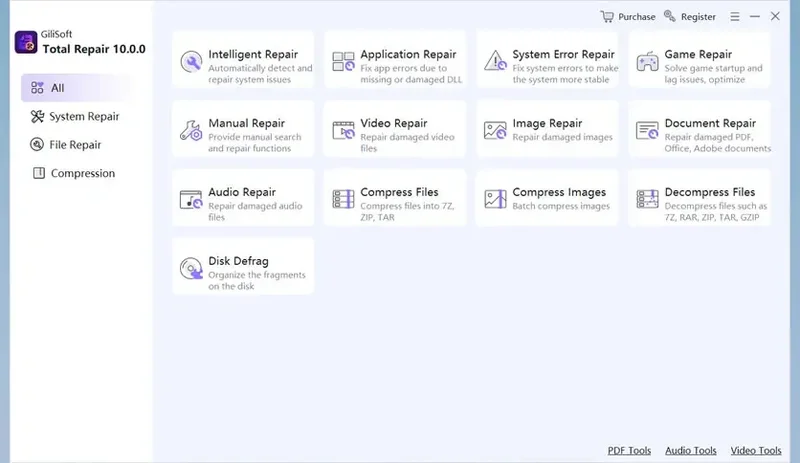Click the Decompress Files icon

(x=647, y=199)
